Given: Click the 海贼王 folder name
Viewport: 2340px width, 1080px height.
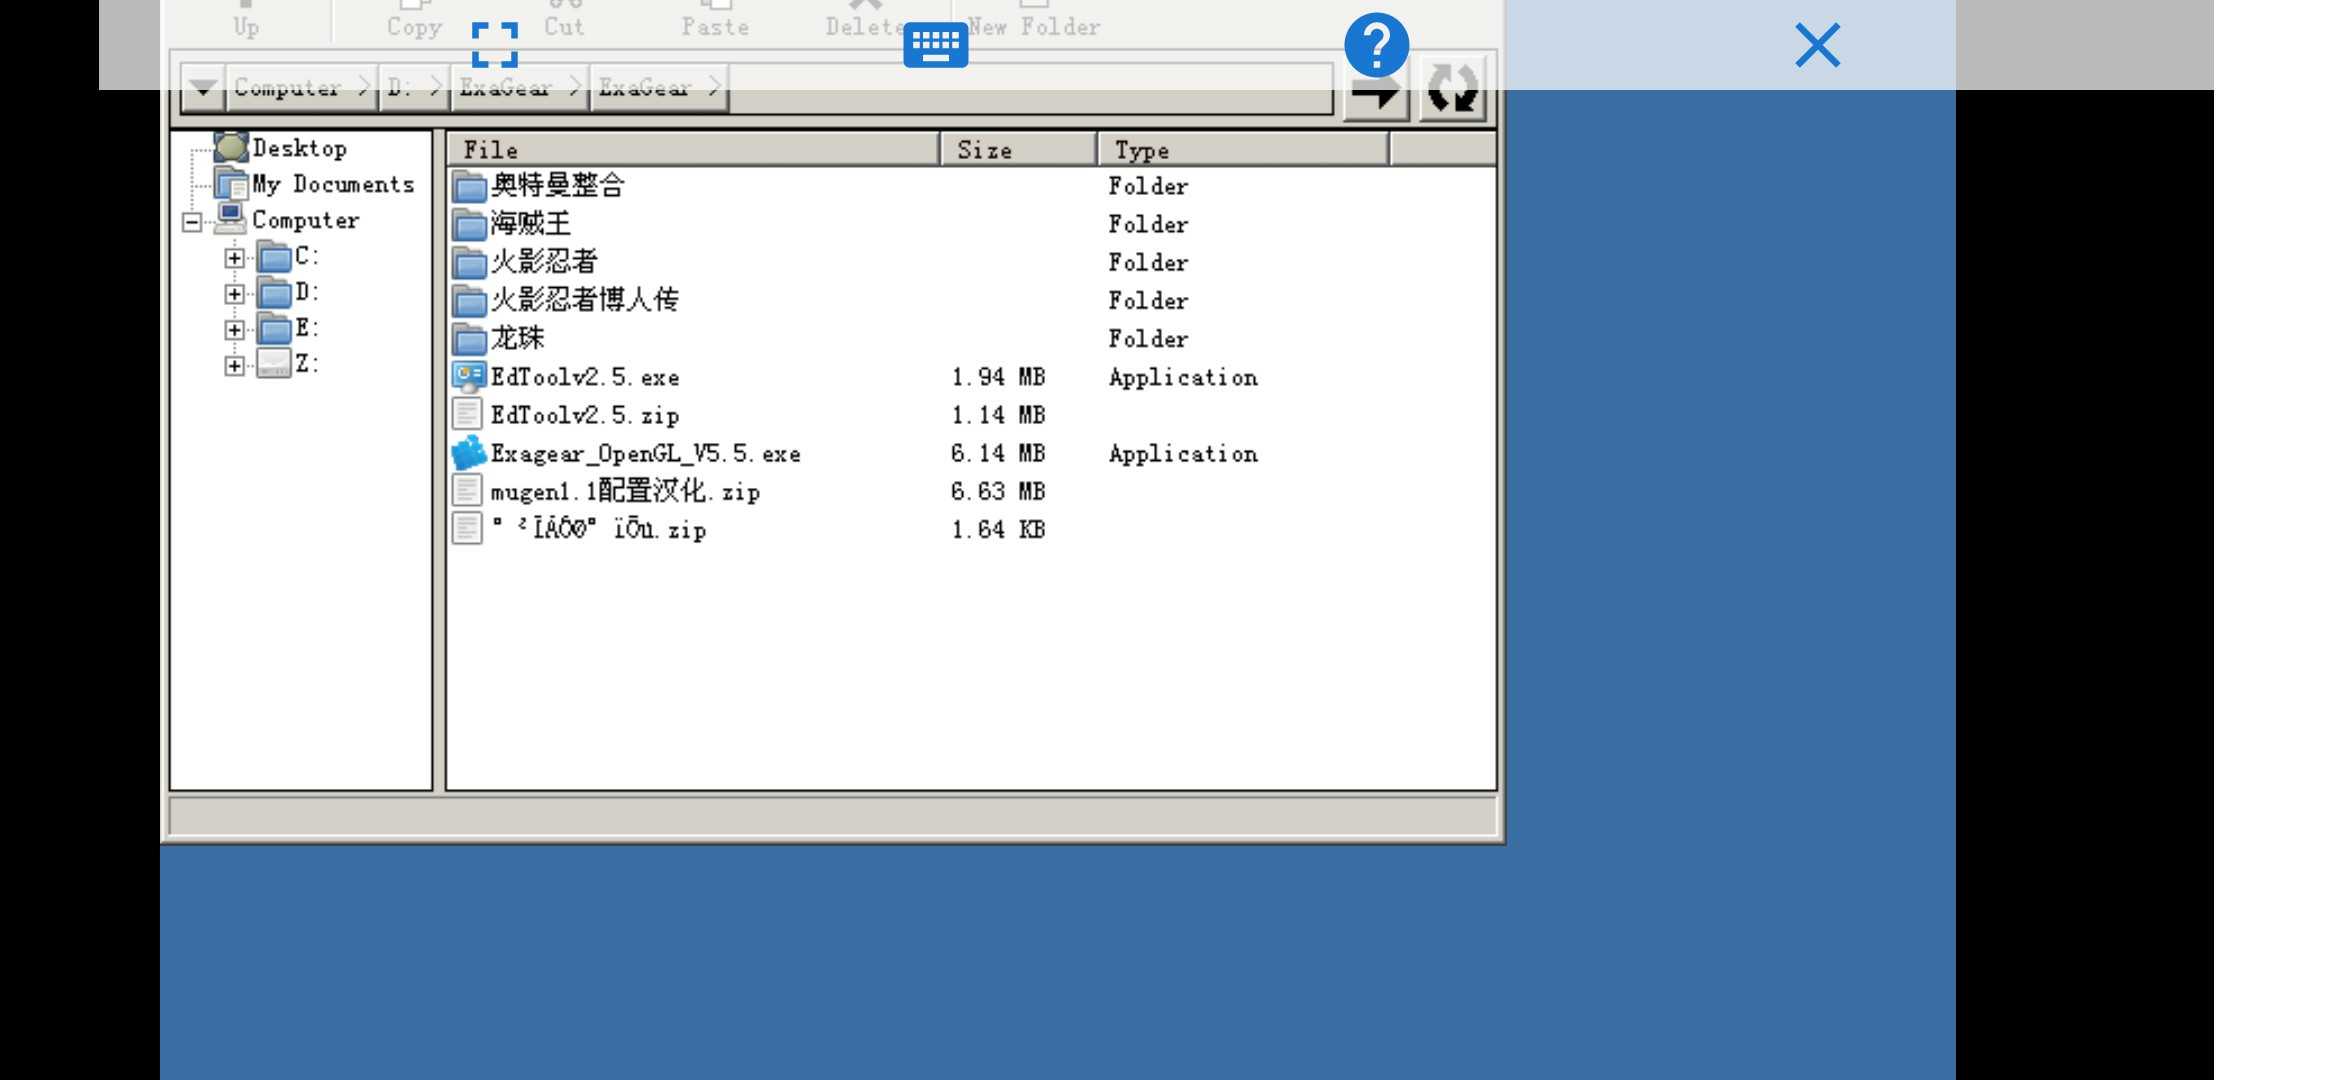Looking at the screenshot, I should point(530,223).
